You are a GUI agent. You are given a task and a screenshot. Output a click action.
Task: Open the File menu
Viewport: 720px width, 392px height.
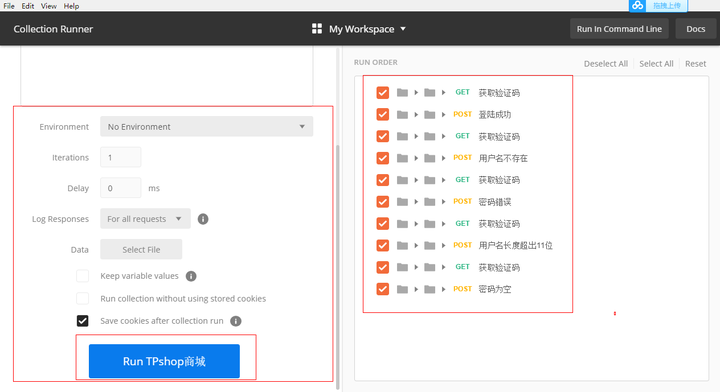coord(9,6)
